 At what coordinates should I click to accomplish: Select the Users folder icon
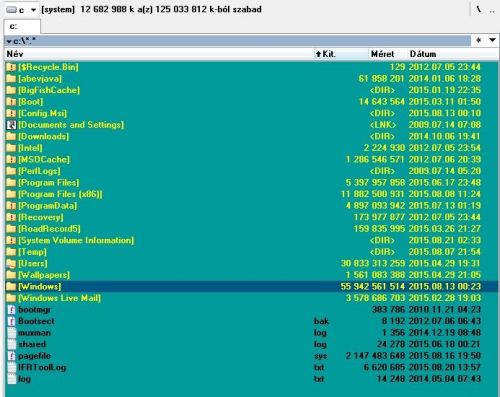tap(11, 263)
